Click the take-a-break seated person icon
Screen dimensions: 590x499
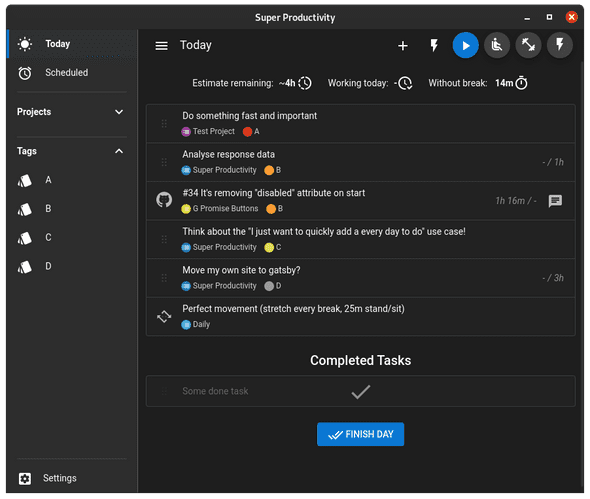(x=497, y=45)
